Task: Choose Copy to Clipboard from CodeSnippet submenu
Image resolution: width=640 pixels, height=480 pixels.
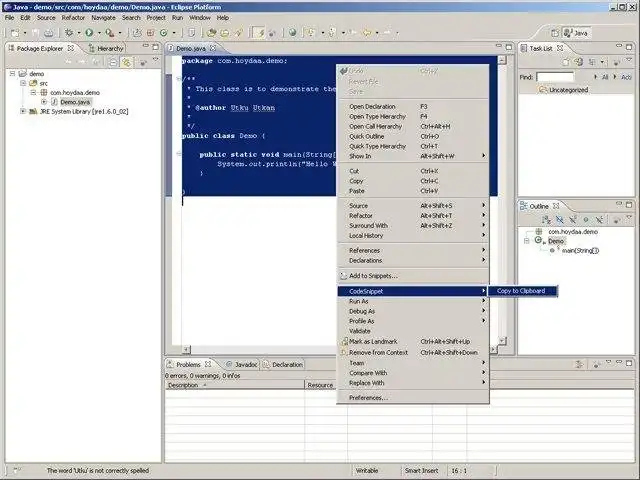Action: (x=523, y=291)
